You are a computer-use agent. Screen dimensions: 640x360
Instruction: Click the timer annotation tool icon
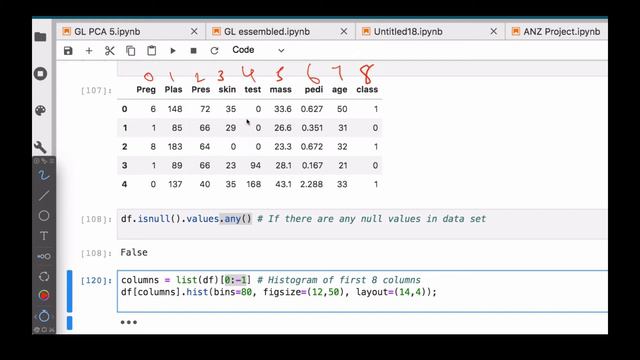click(44, 316)
